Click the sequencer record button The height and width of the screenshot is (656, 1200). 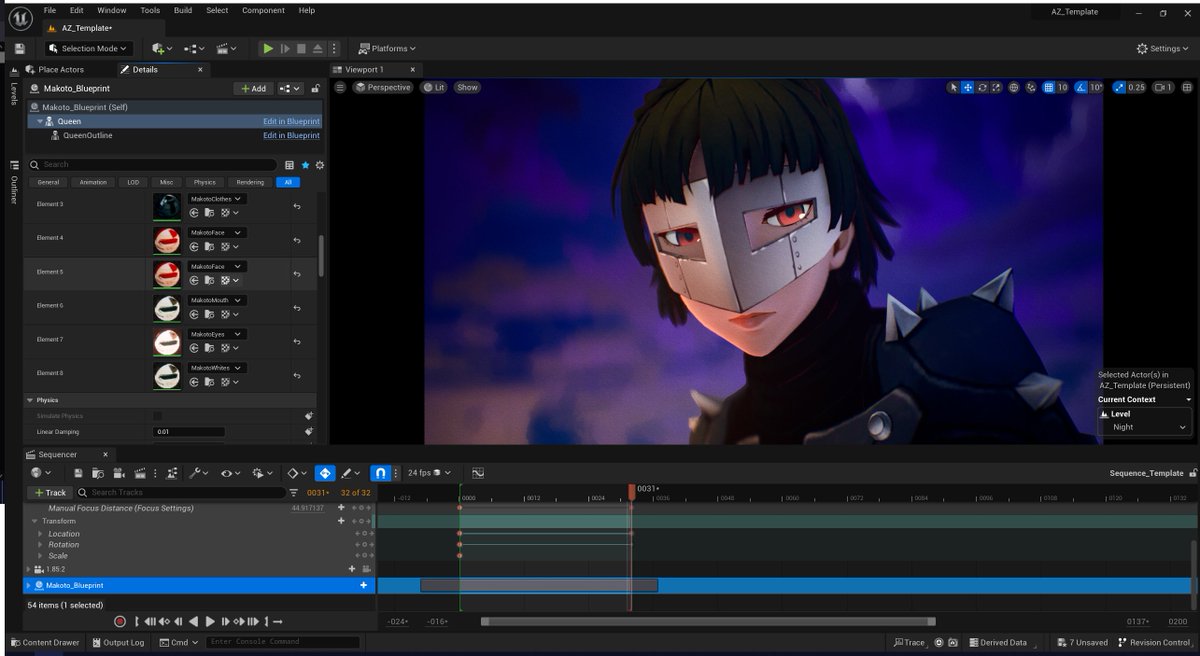coord(120,621)
